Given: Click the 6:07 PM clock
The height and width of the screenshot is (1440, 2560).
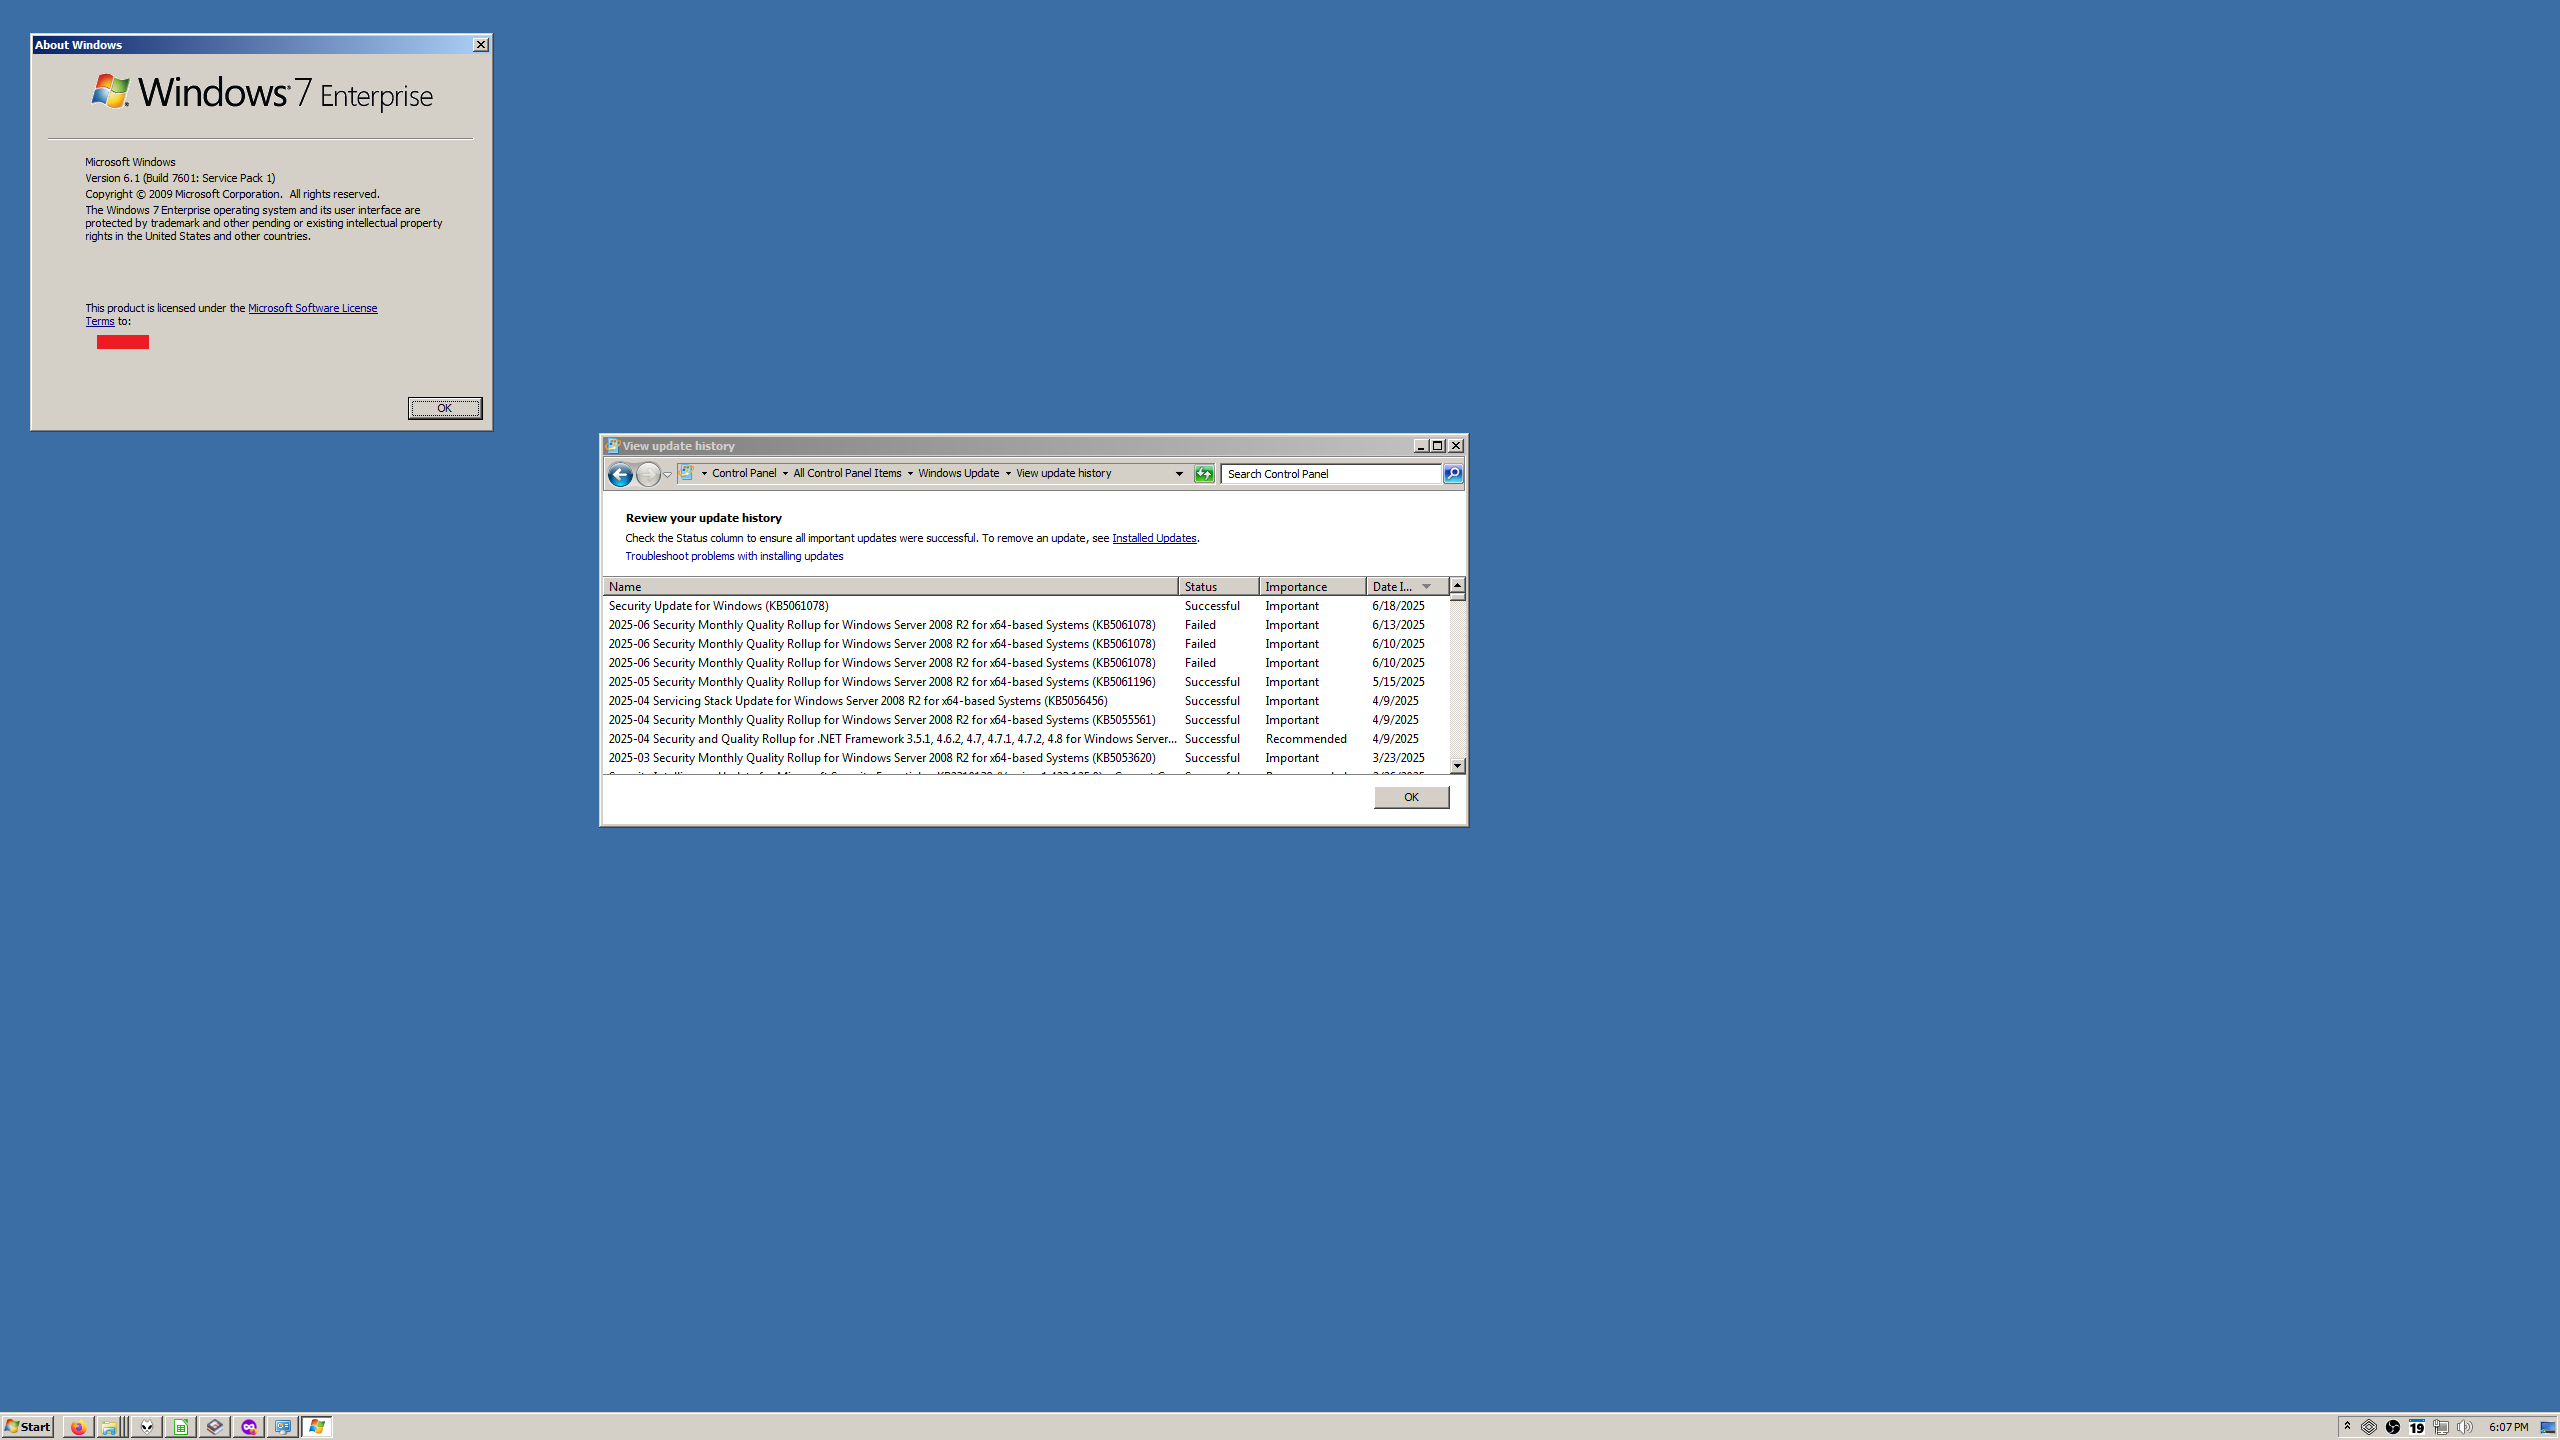Looking at the screenshot, I should click(x=2508, y=1427).
